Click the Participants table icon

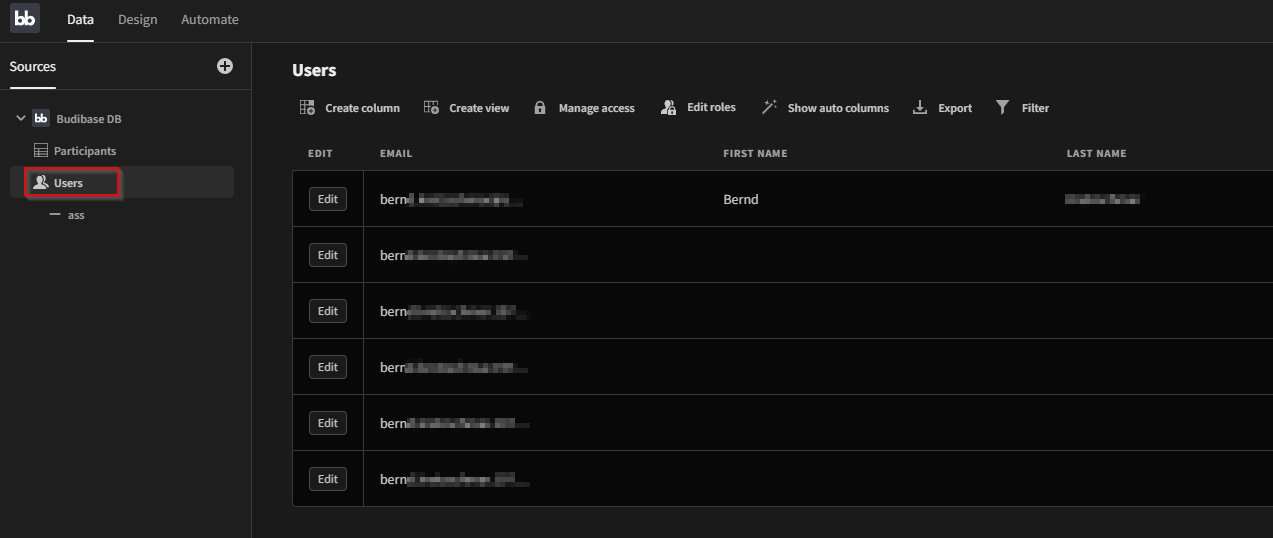(x=41, y=151)
